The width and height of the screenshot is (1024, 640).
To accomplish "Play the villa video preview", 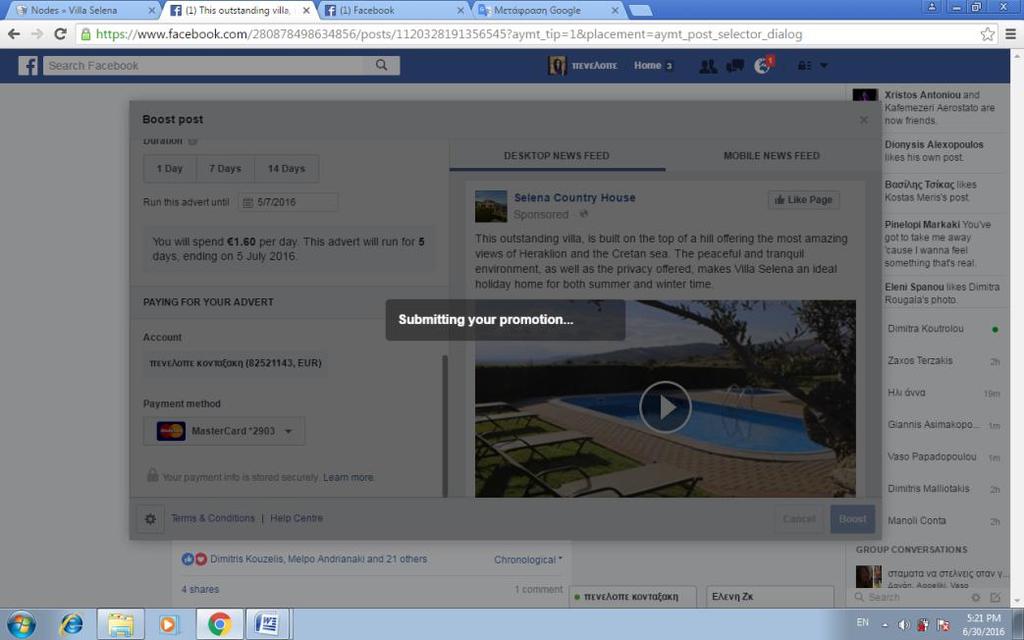I will [665, 407].
